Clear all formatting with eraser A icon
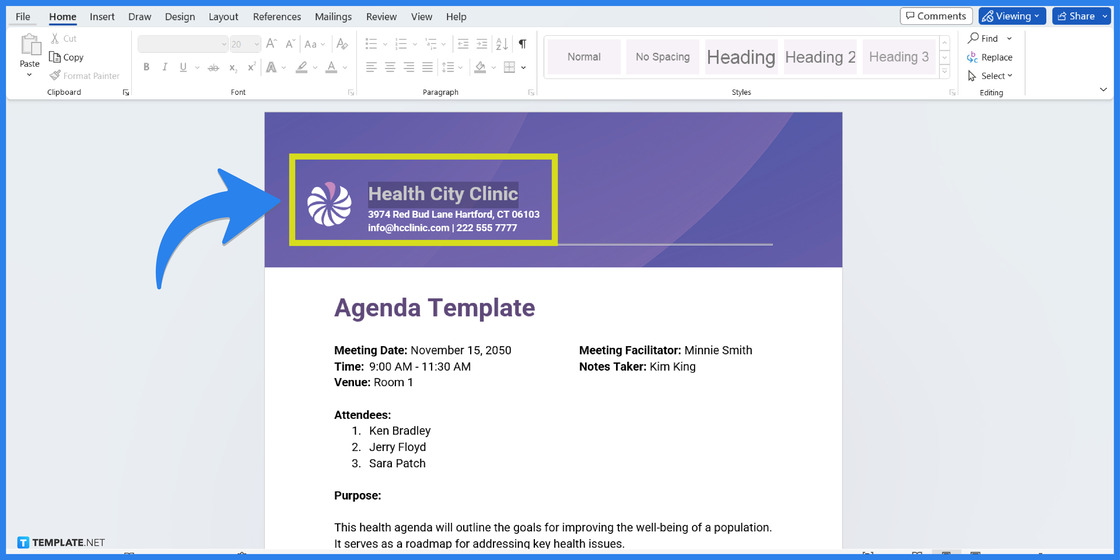 pos(342,44)
